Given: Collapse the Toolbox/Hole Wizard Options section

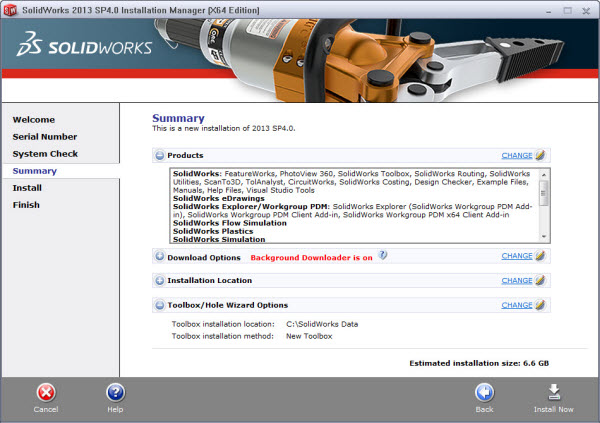Looking at the screenshot, I should 159,305.
